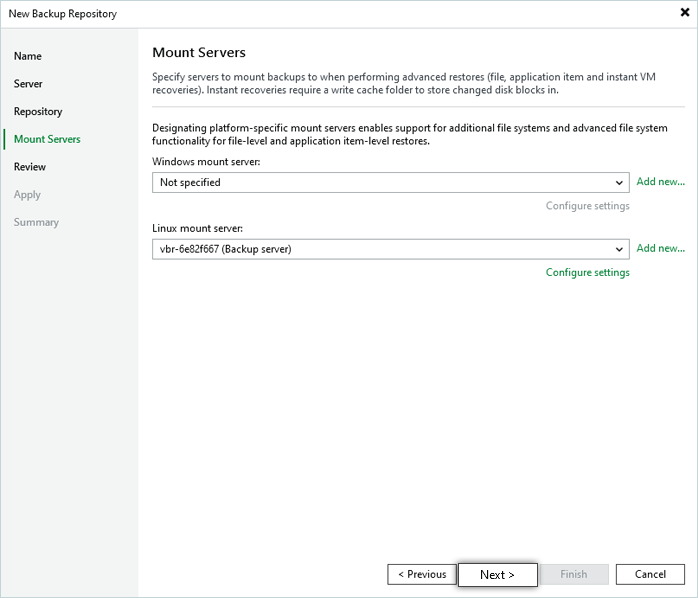This screenshot has width=698, height=598.
Task: Jump to the Review step
Action: pyautogui.click(x=30, y=167)
